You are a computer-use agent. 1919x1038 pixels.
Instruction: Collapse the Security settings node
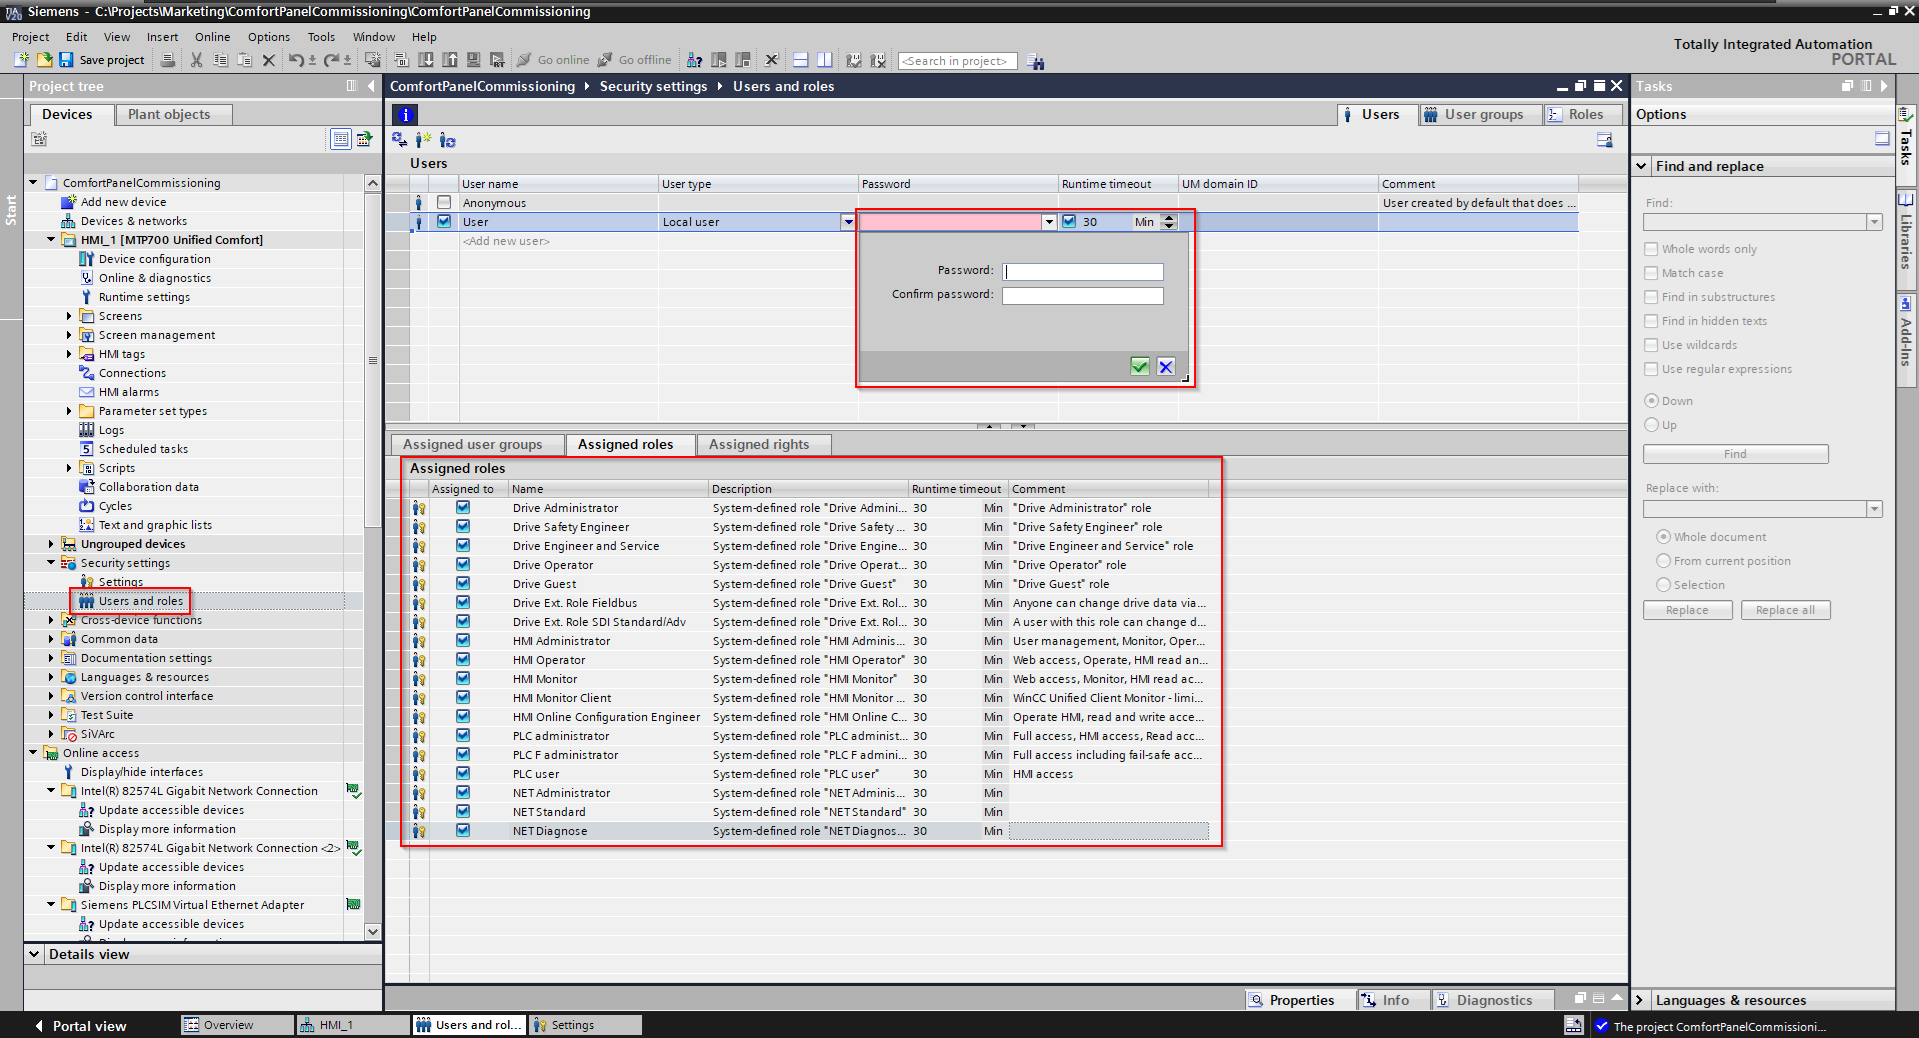(x=51, y=563)
